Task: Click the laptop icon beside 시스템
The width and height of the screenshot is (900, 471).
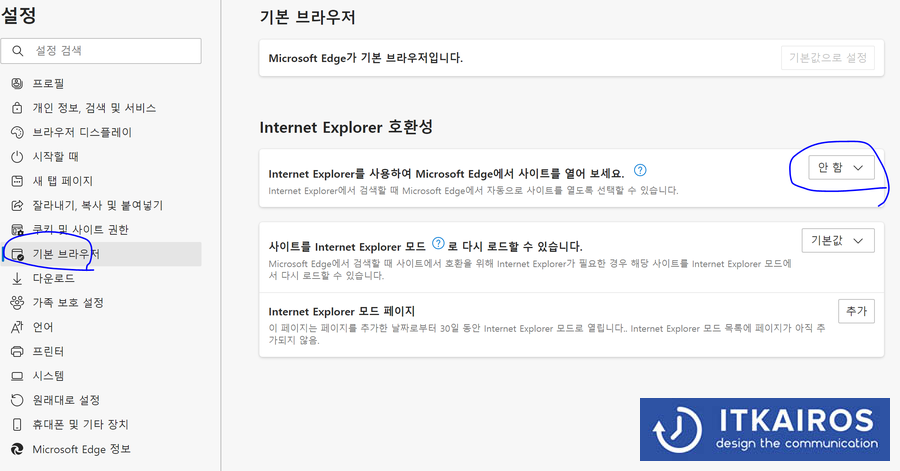Action: 17,376
